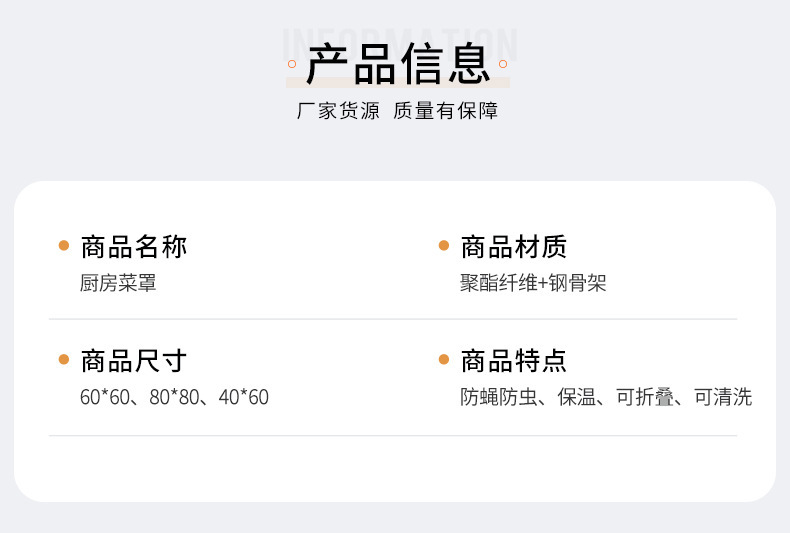Click the orange bullet beside 商品尺寸
The height and width of the screenshot is (533, 790).
pyautogui.click(x=64, y=359)
